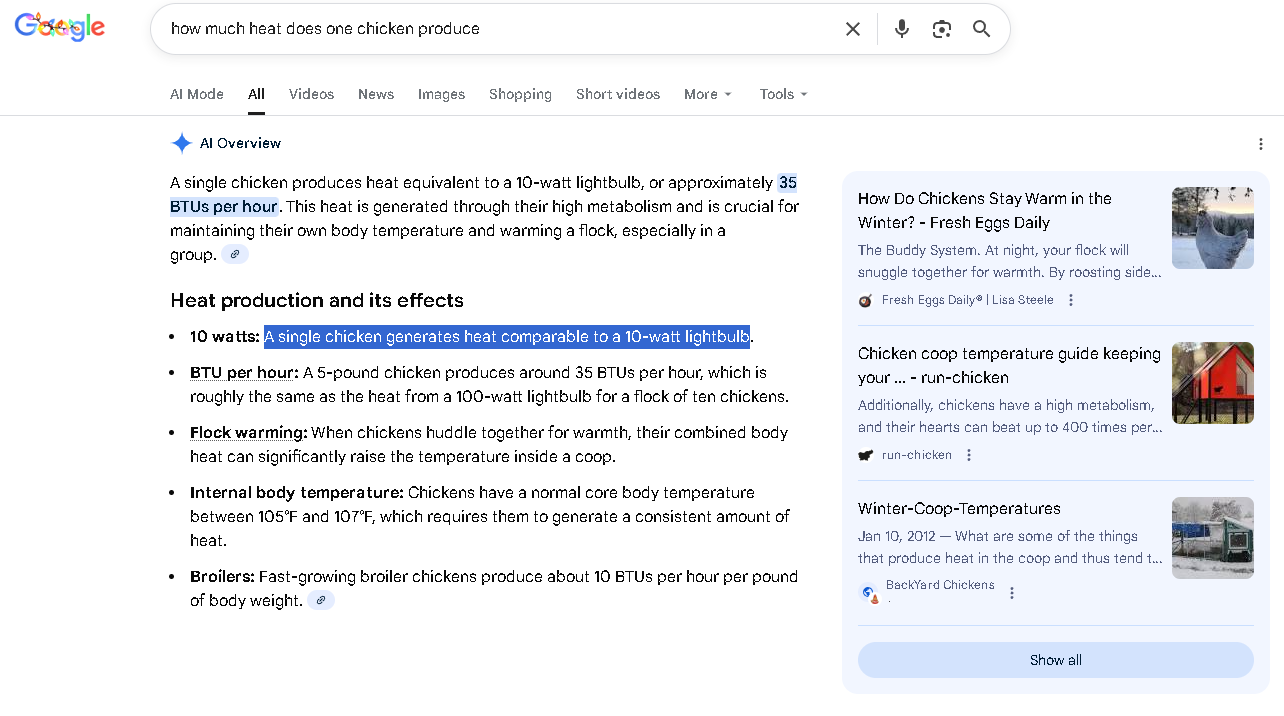Open Google Lens image search
Image resolution: width=1284 pixels, height=716 pixels.
pos(941,29)
